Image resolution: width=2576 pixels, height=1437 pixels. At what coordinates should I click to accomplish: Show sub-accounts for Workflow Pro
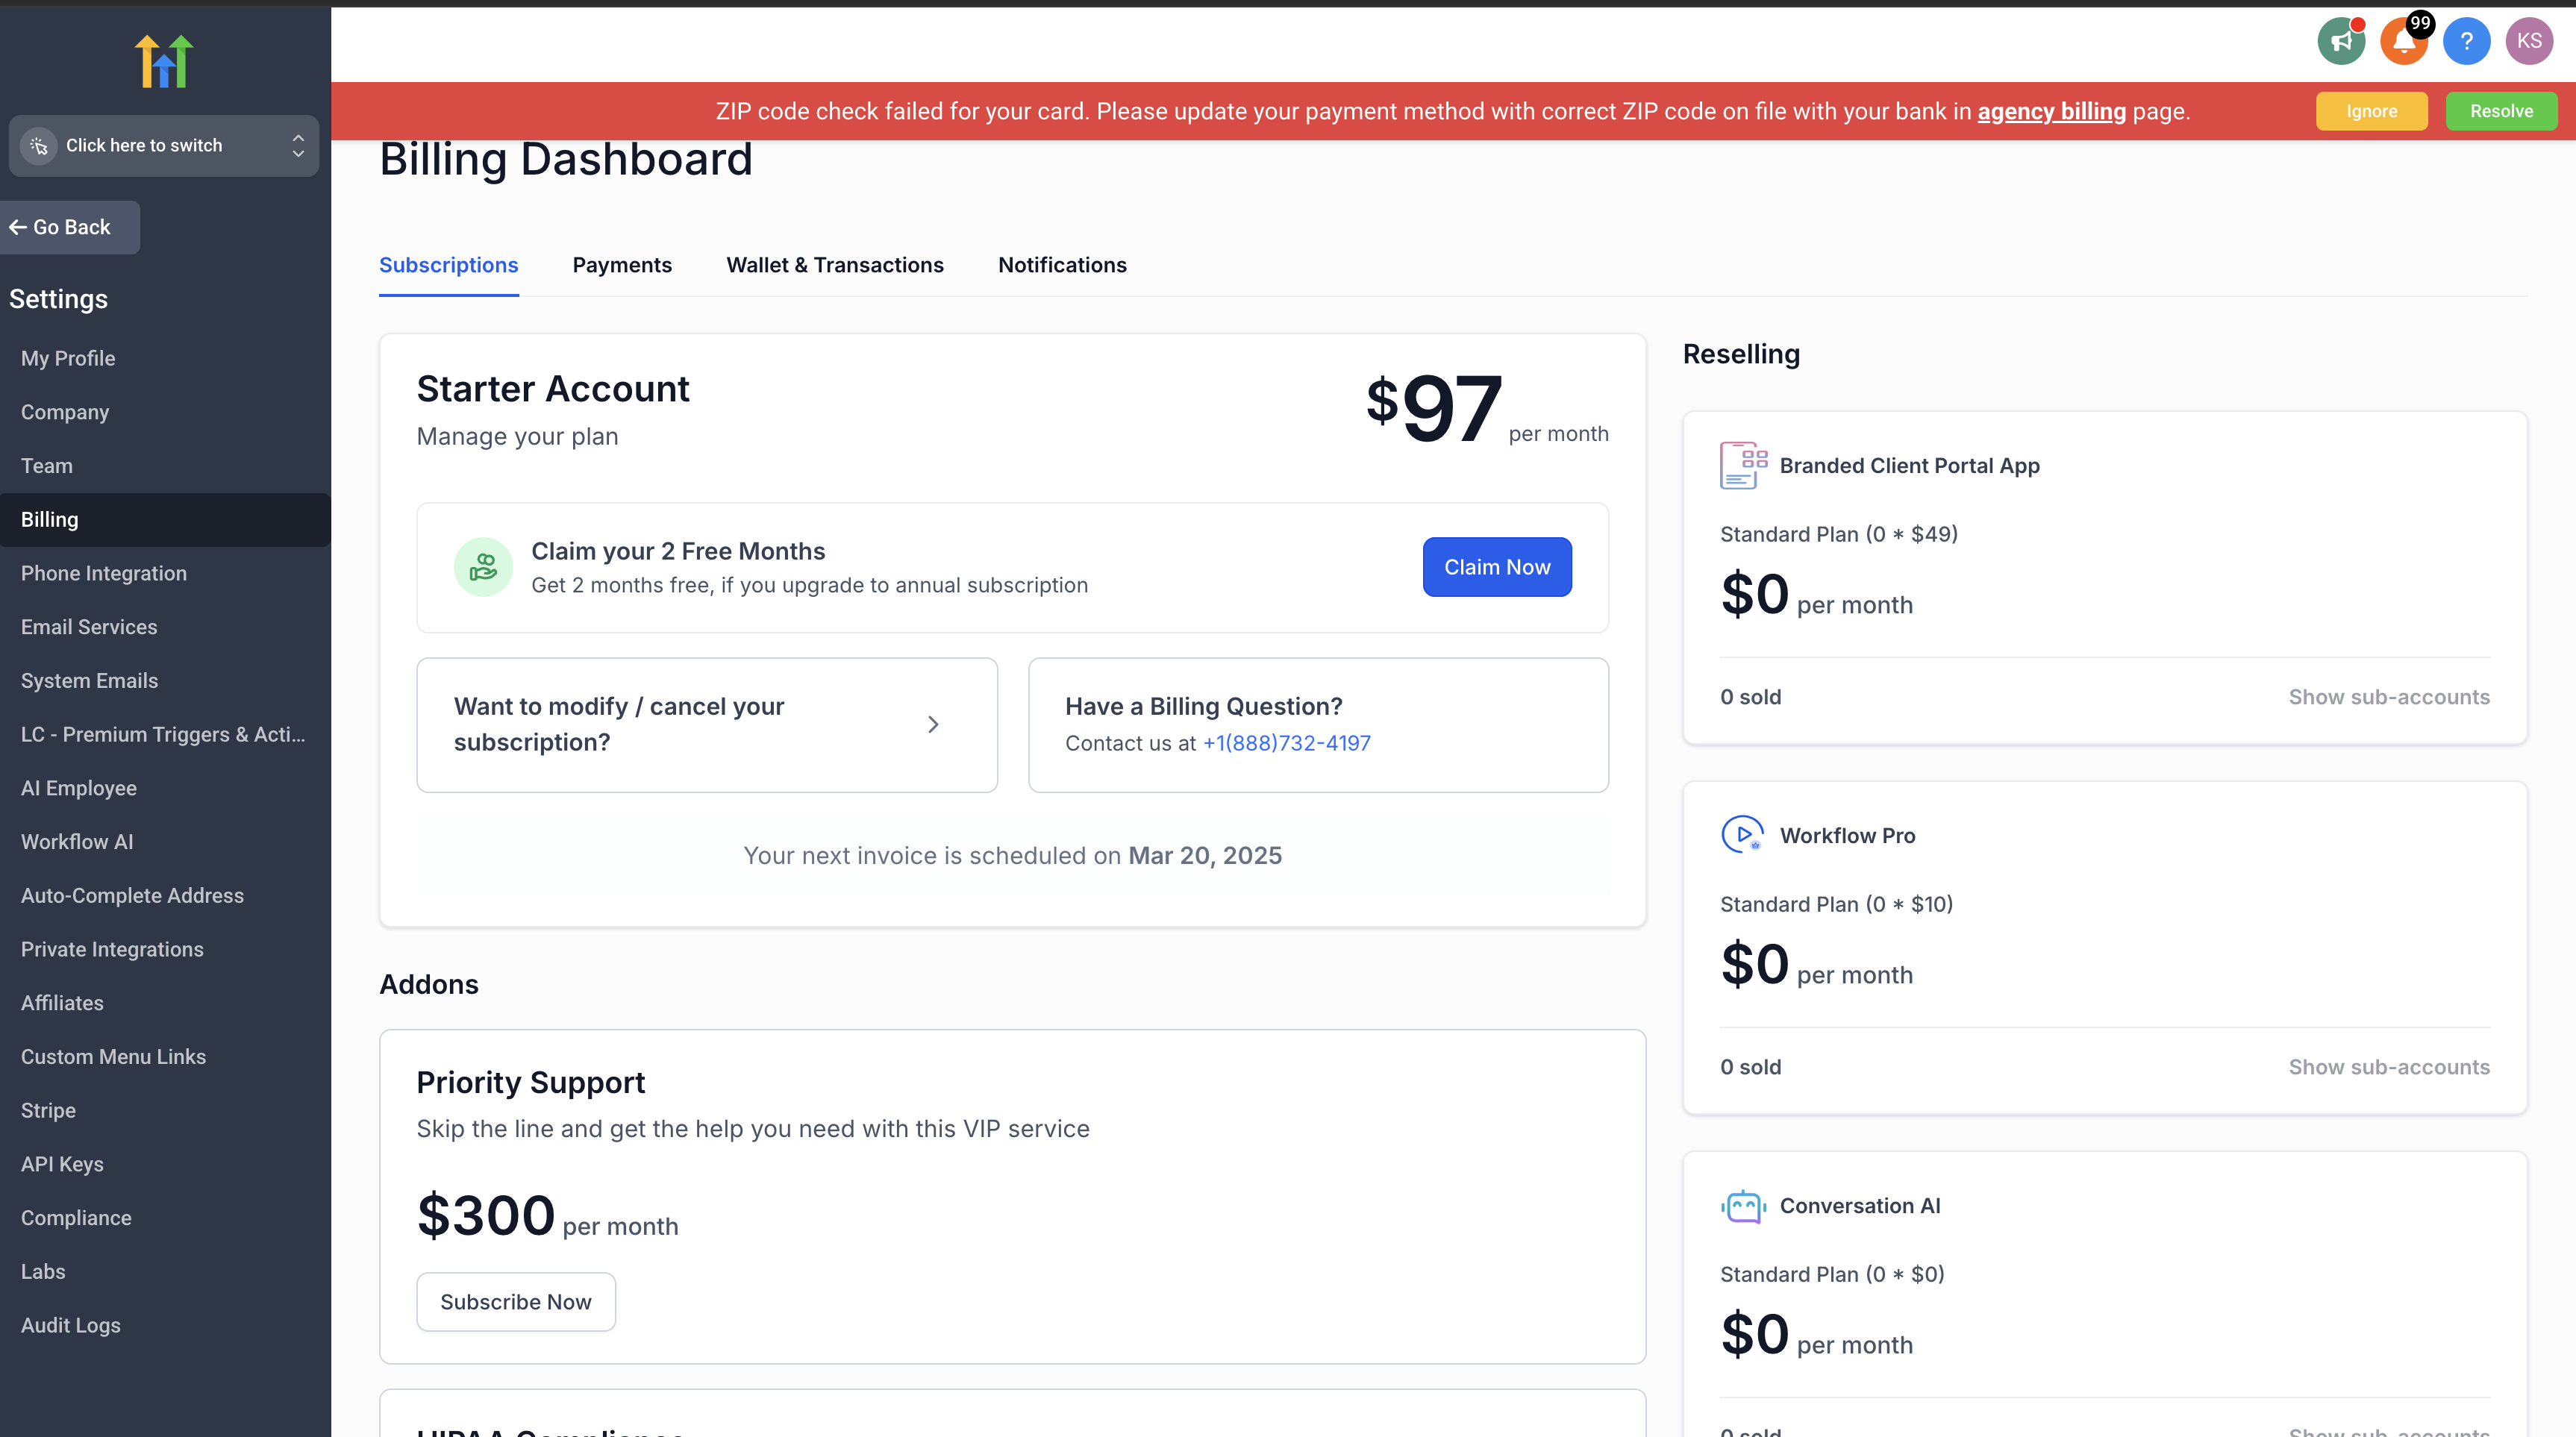click(x=2389, y=1067)
